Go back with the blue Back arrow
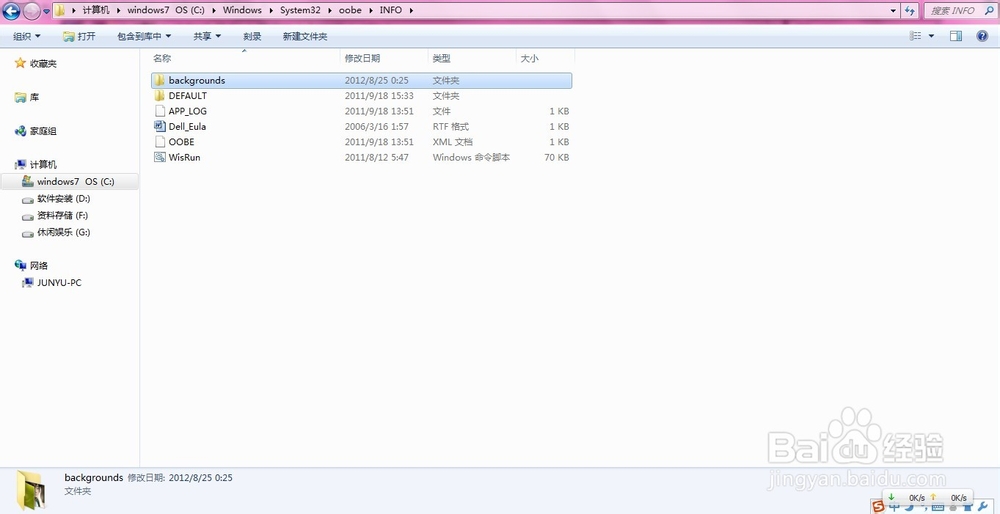Image resolution: width=1000 pixels, height=514 pixels. point(11,11)
